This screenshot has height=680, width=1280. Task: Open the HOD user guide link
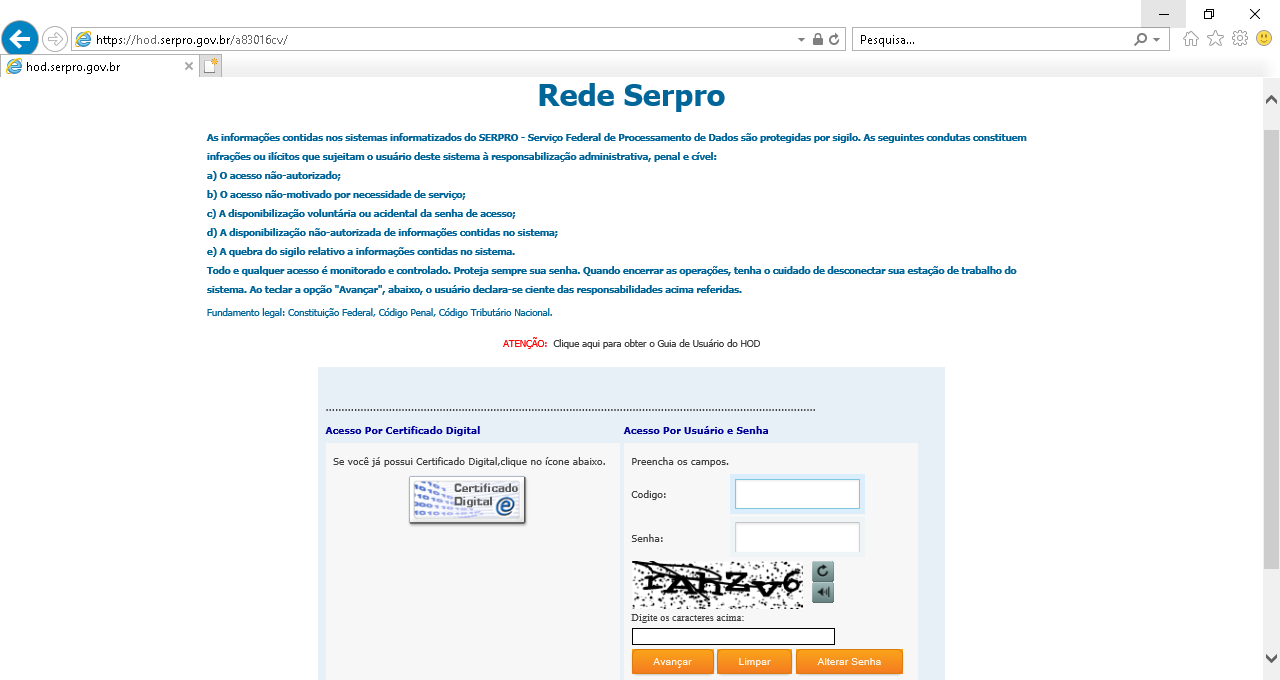point(656,344)
